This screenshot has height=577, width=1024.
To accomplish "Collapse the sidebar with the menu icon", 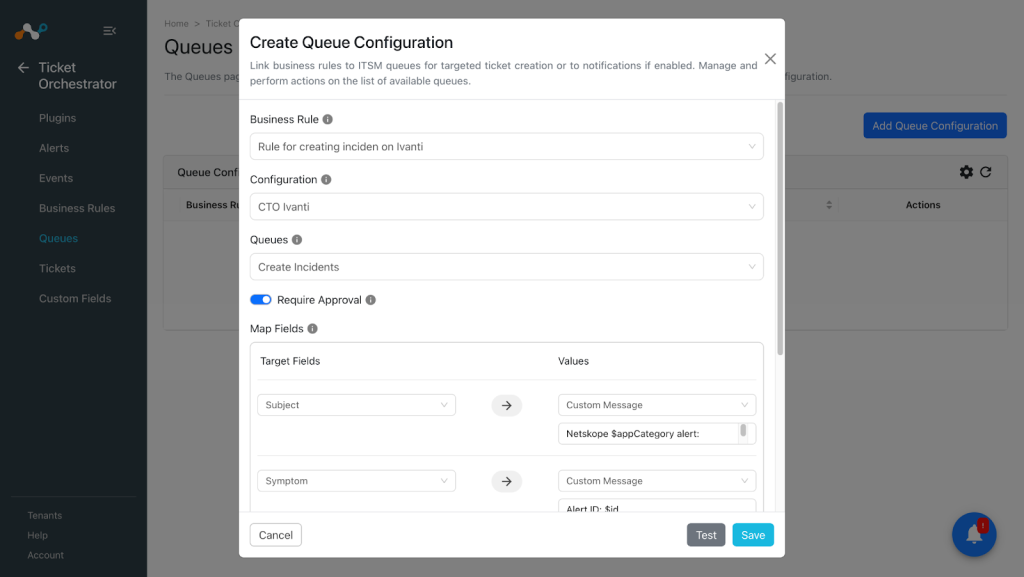I will point(110,31).
